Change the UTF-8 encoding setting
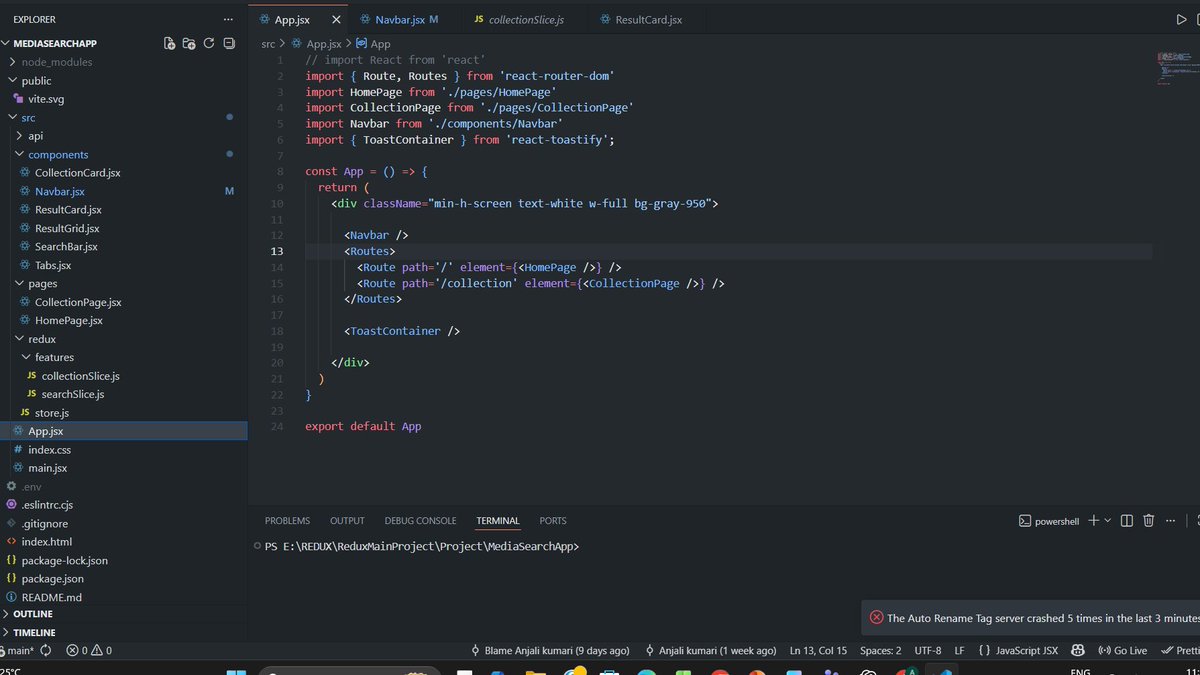 coord(927,650)
